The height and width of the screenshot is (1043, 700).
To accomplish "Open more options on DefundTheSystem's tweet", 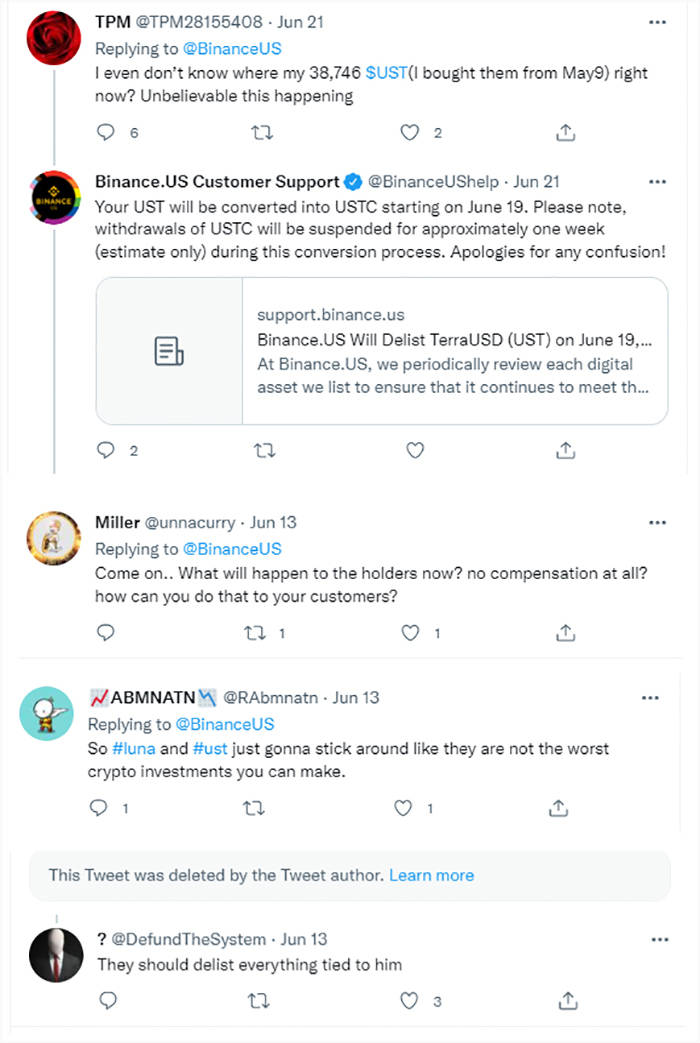I will click(659, 939).
